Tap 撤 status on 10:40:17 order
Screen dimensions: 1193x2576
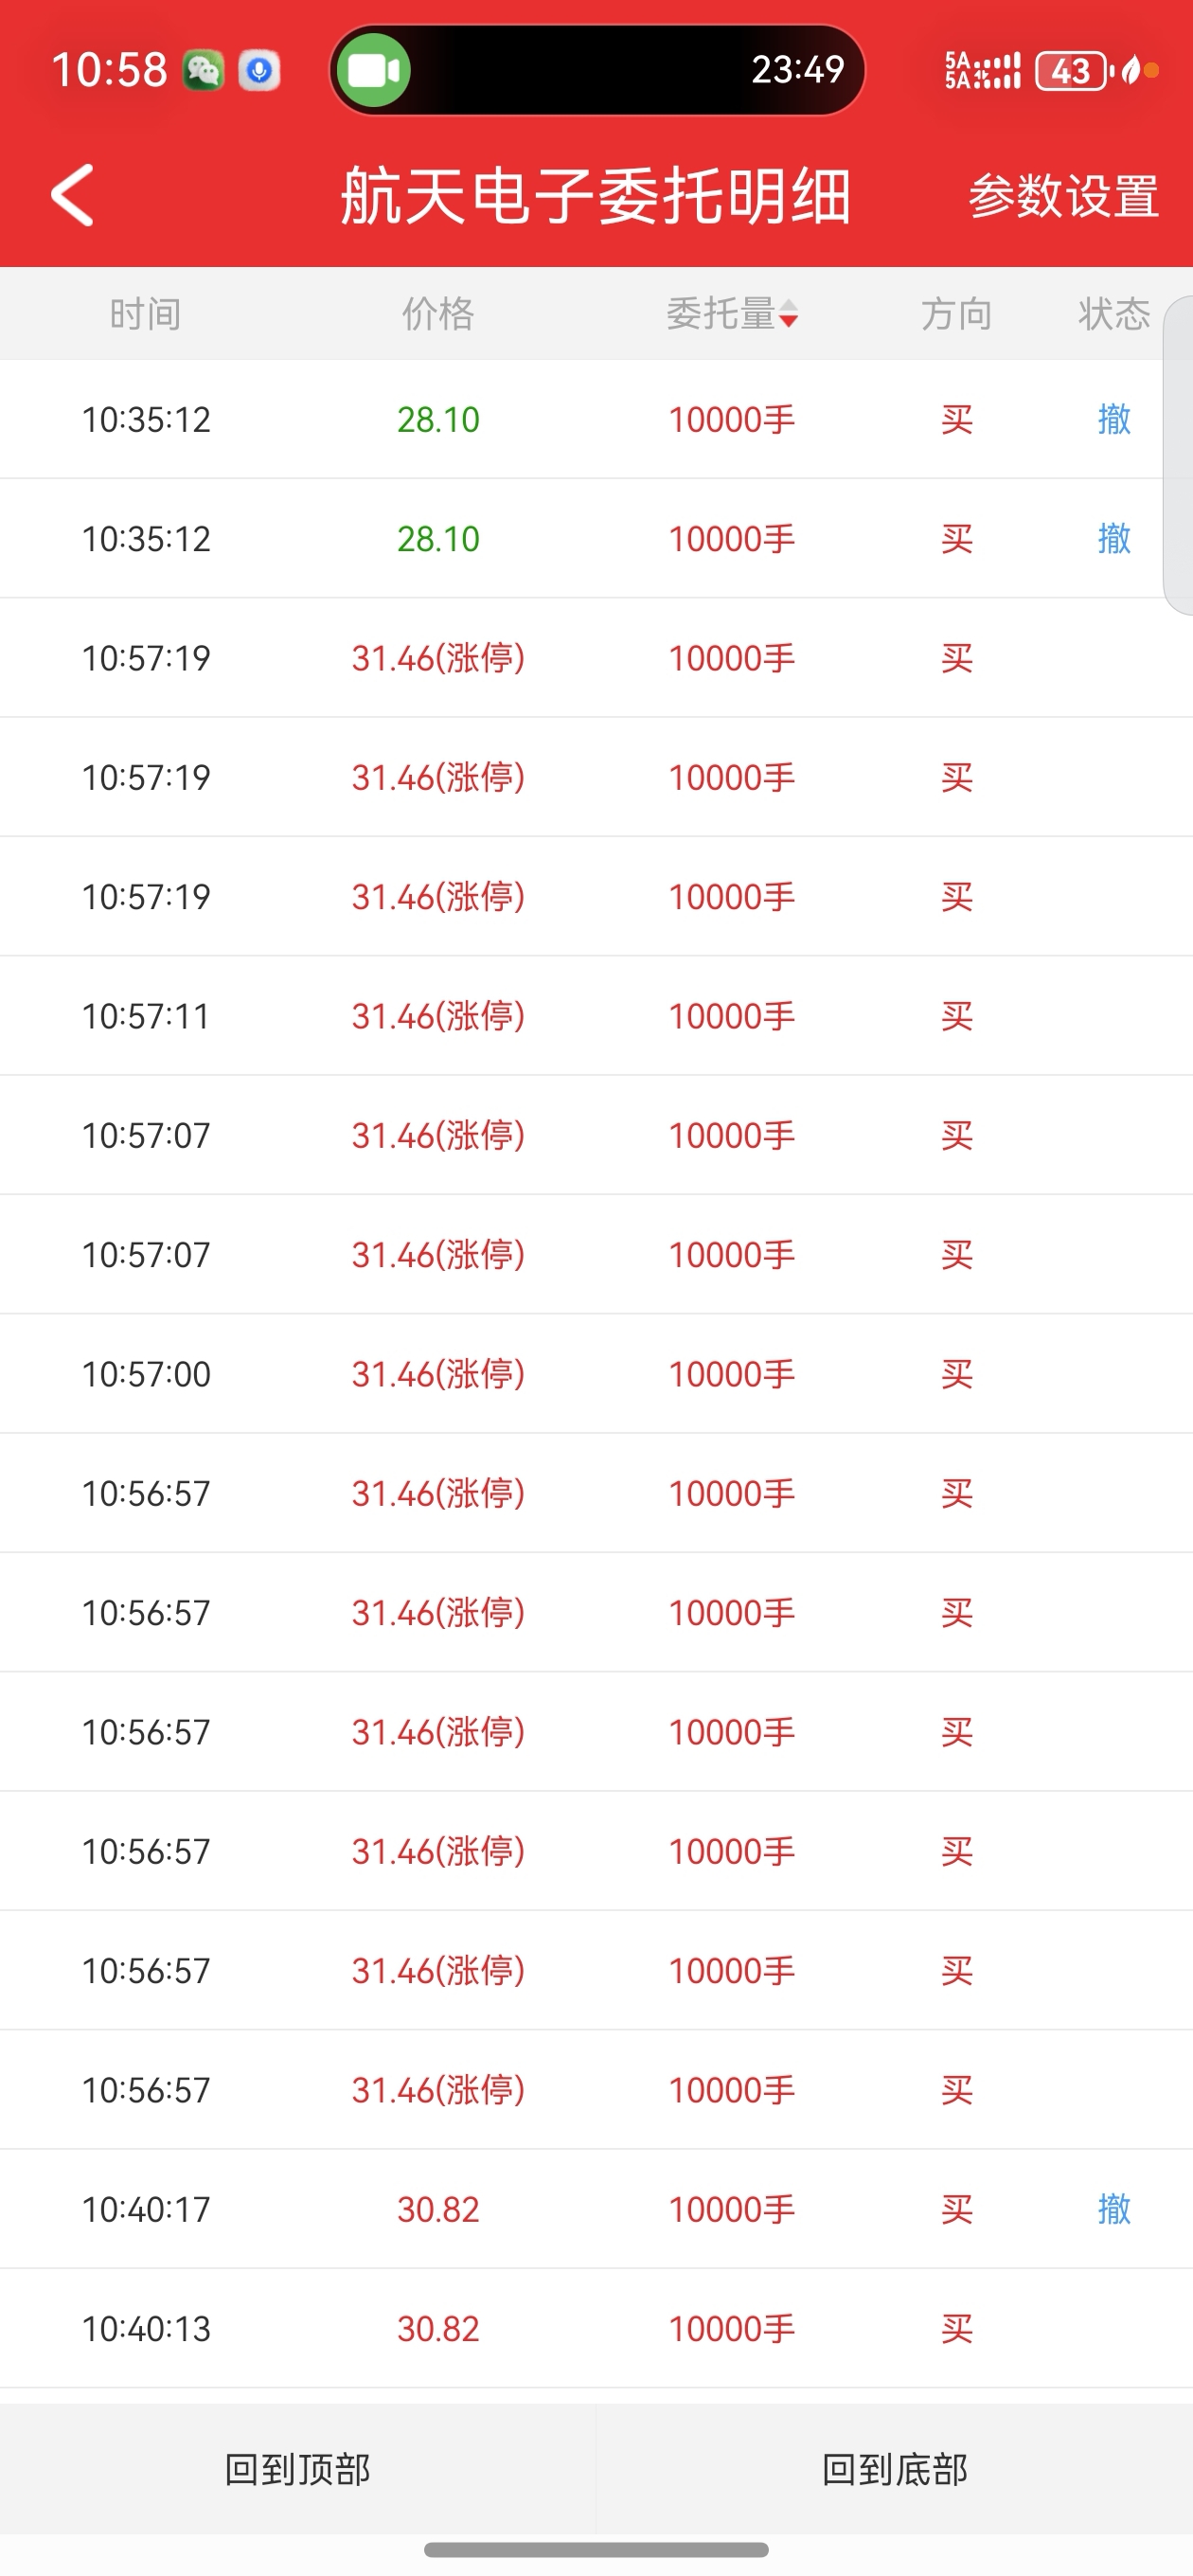click(1113, 2208)
